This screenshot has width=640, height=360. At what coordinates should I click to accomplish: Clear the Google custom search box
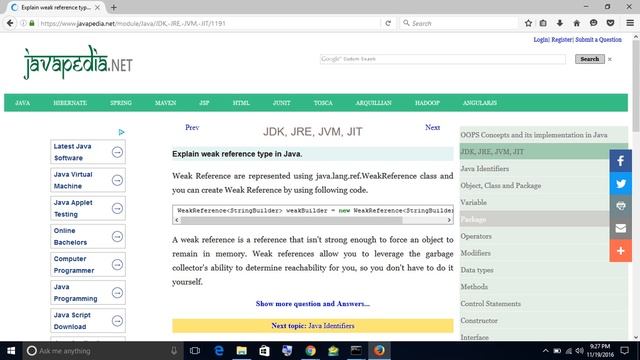click(x=610, y=59)
